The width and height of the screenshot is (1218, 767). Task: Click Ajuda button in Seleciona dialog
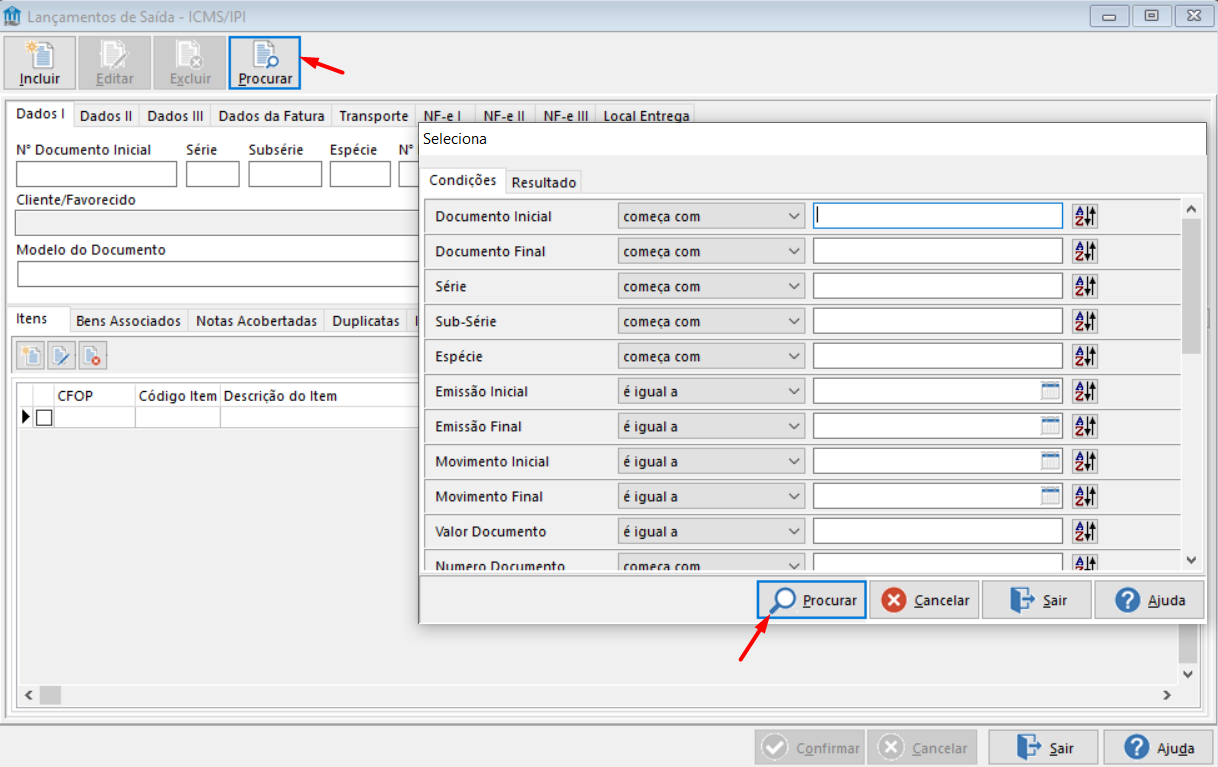point(1149,600)
